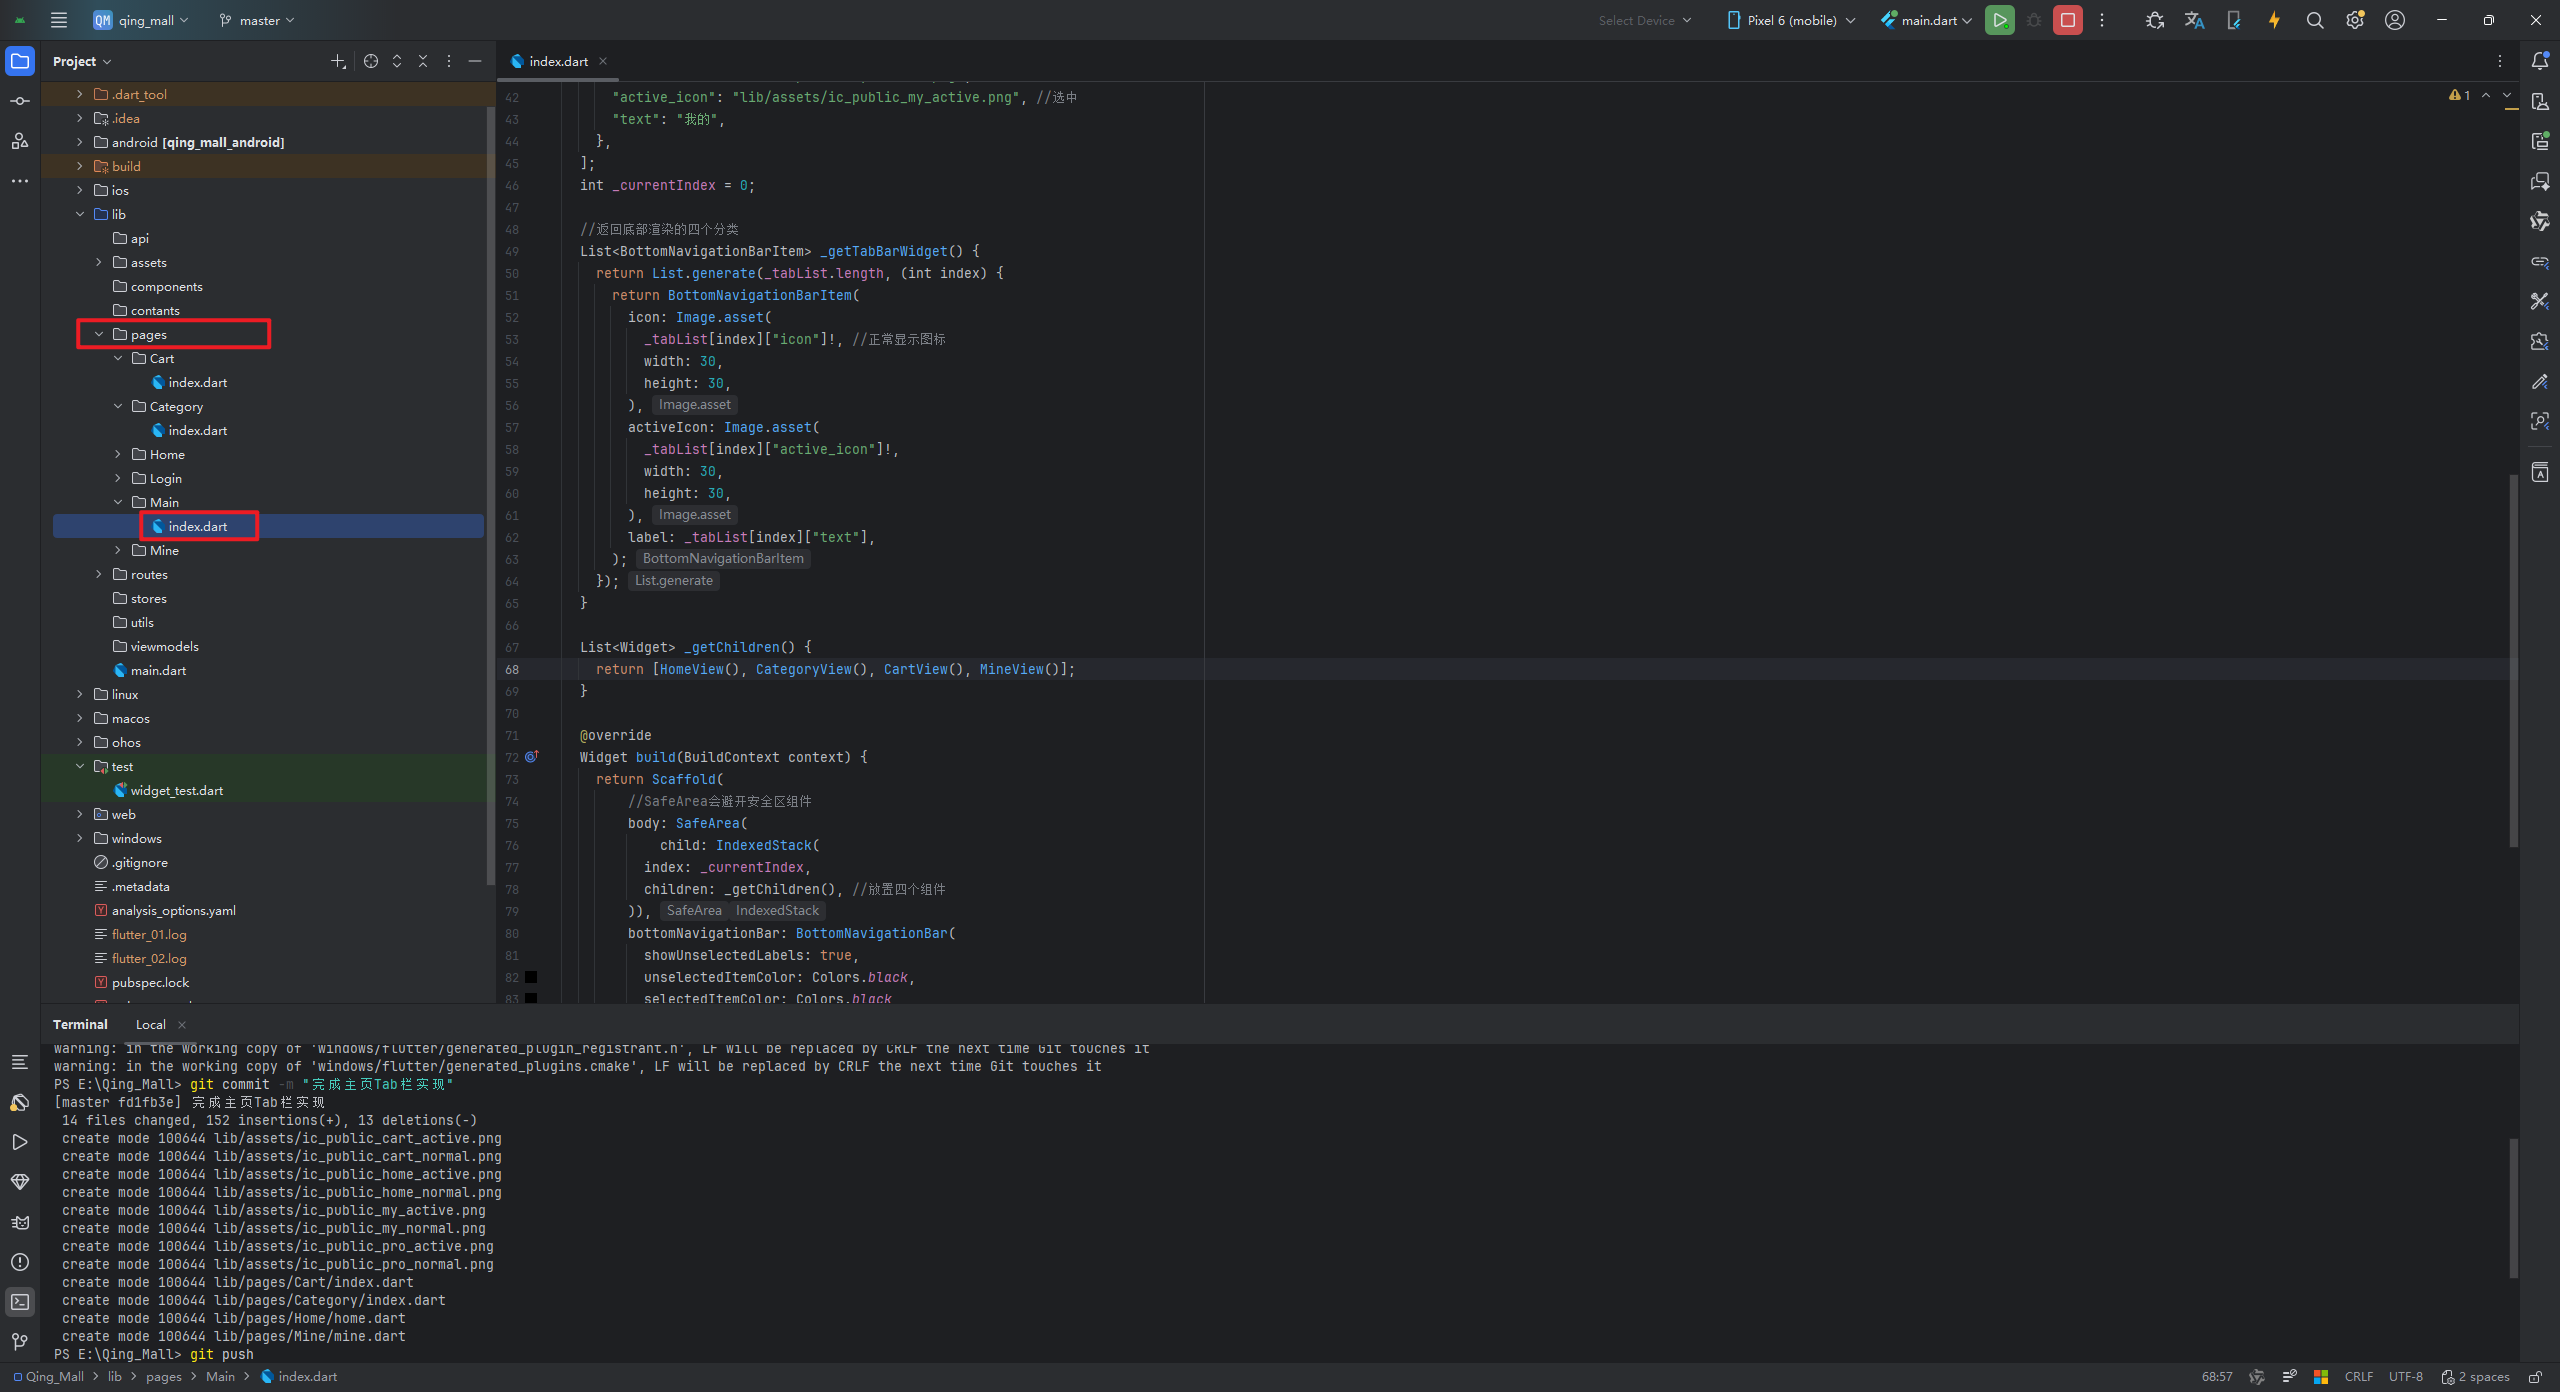
Task: Click the Flutter hot reload lightning icon
Action: 2274,20
